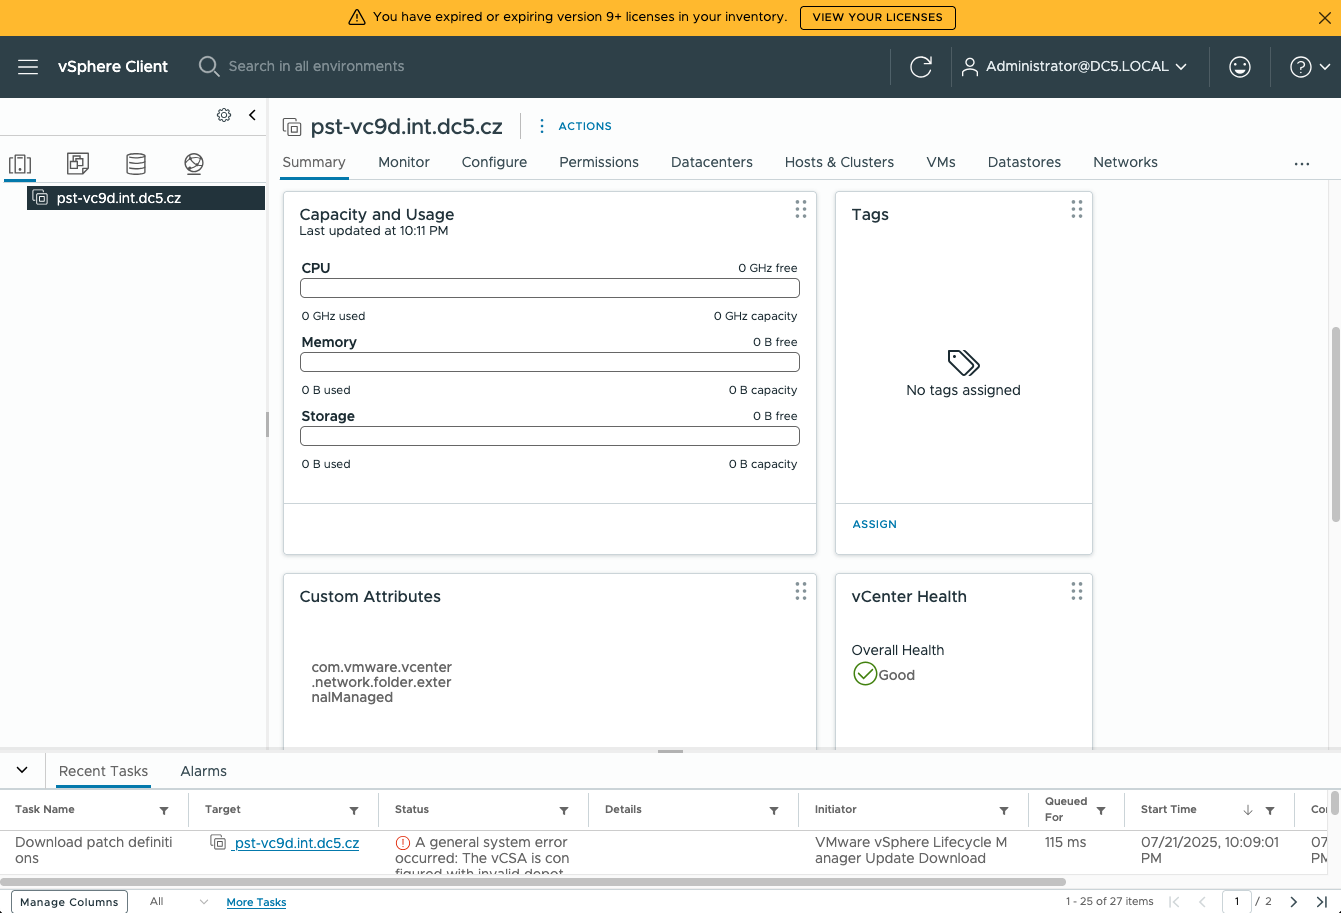The image size is (1341, 913).
Task: Click ASSIGN in the Tags card
Action: [874, 524]
